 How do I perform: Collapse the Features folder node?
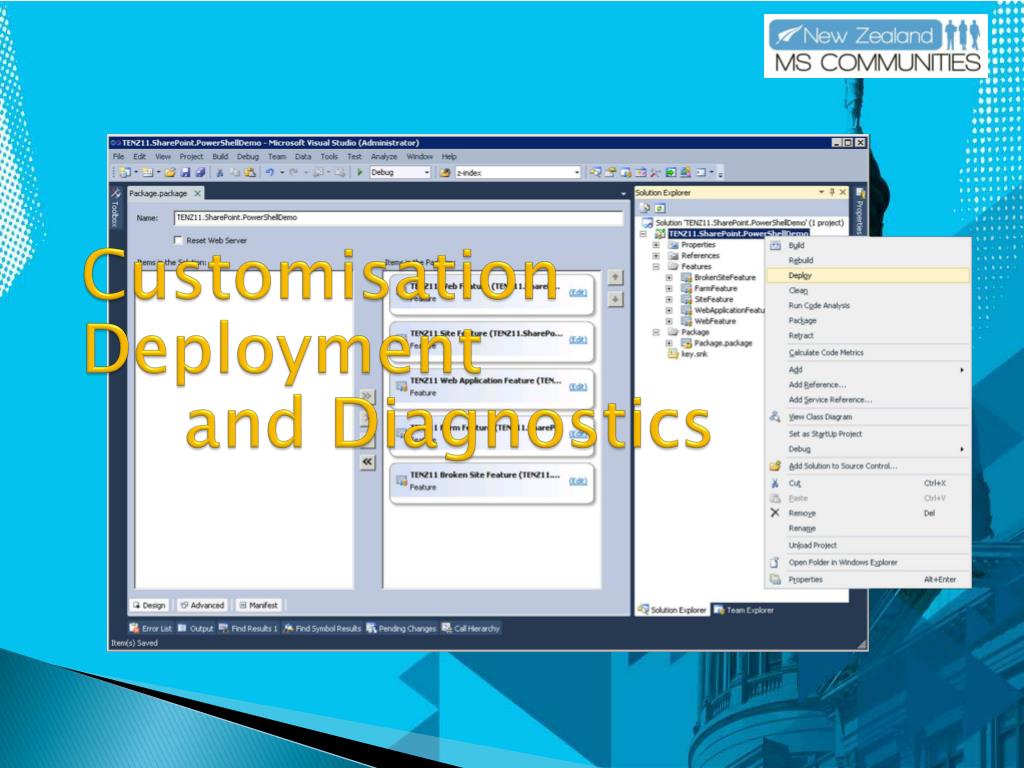tap(656, 266)
